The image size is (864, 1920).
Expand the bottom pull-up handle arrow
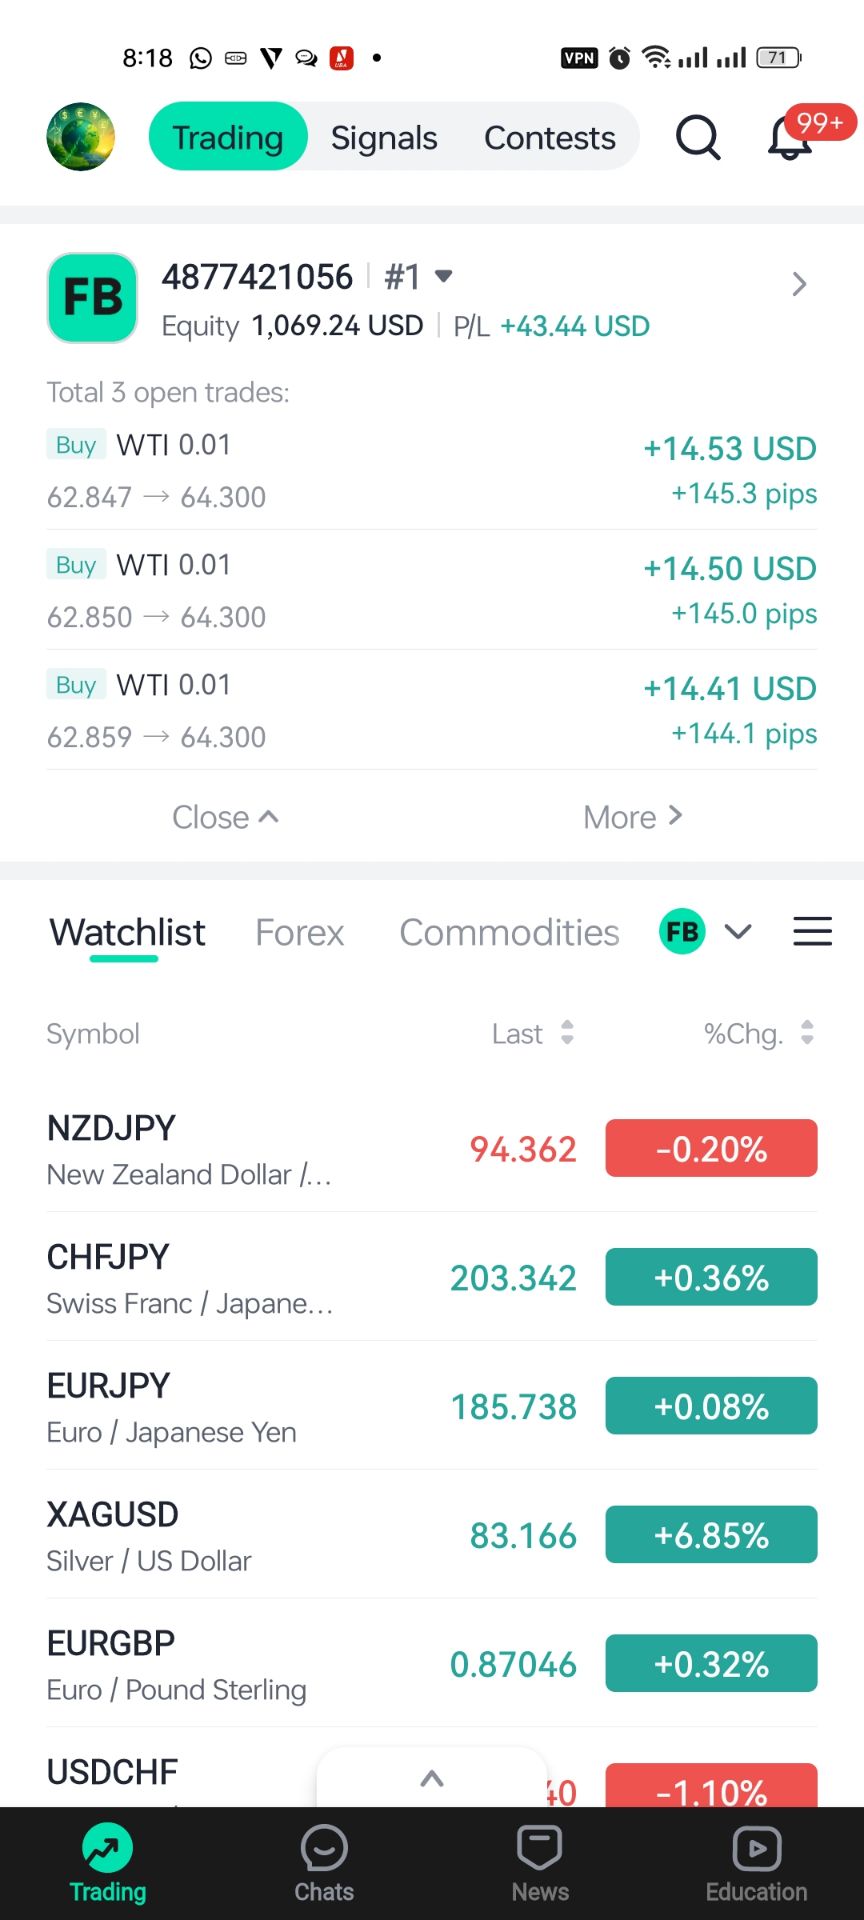pos(432,1778)
